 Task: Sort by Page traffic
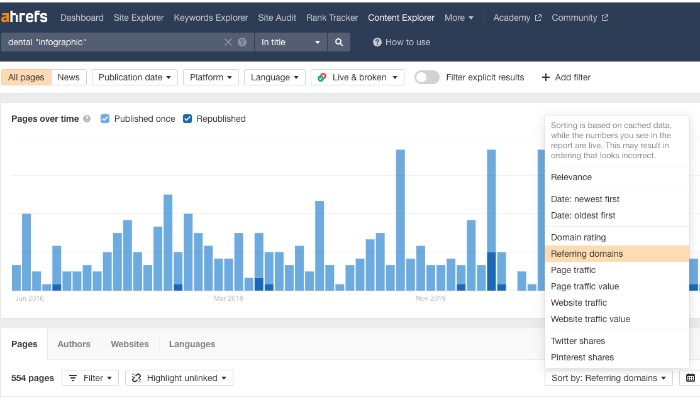click(617, 270)
